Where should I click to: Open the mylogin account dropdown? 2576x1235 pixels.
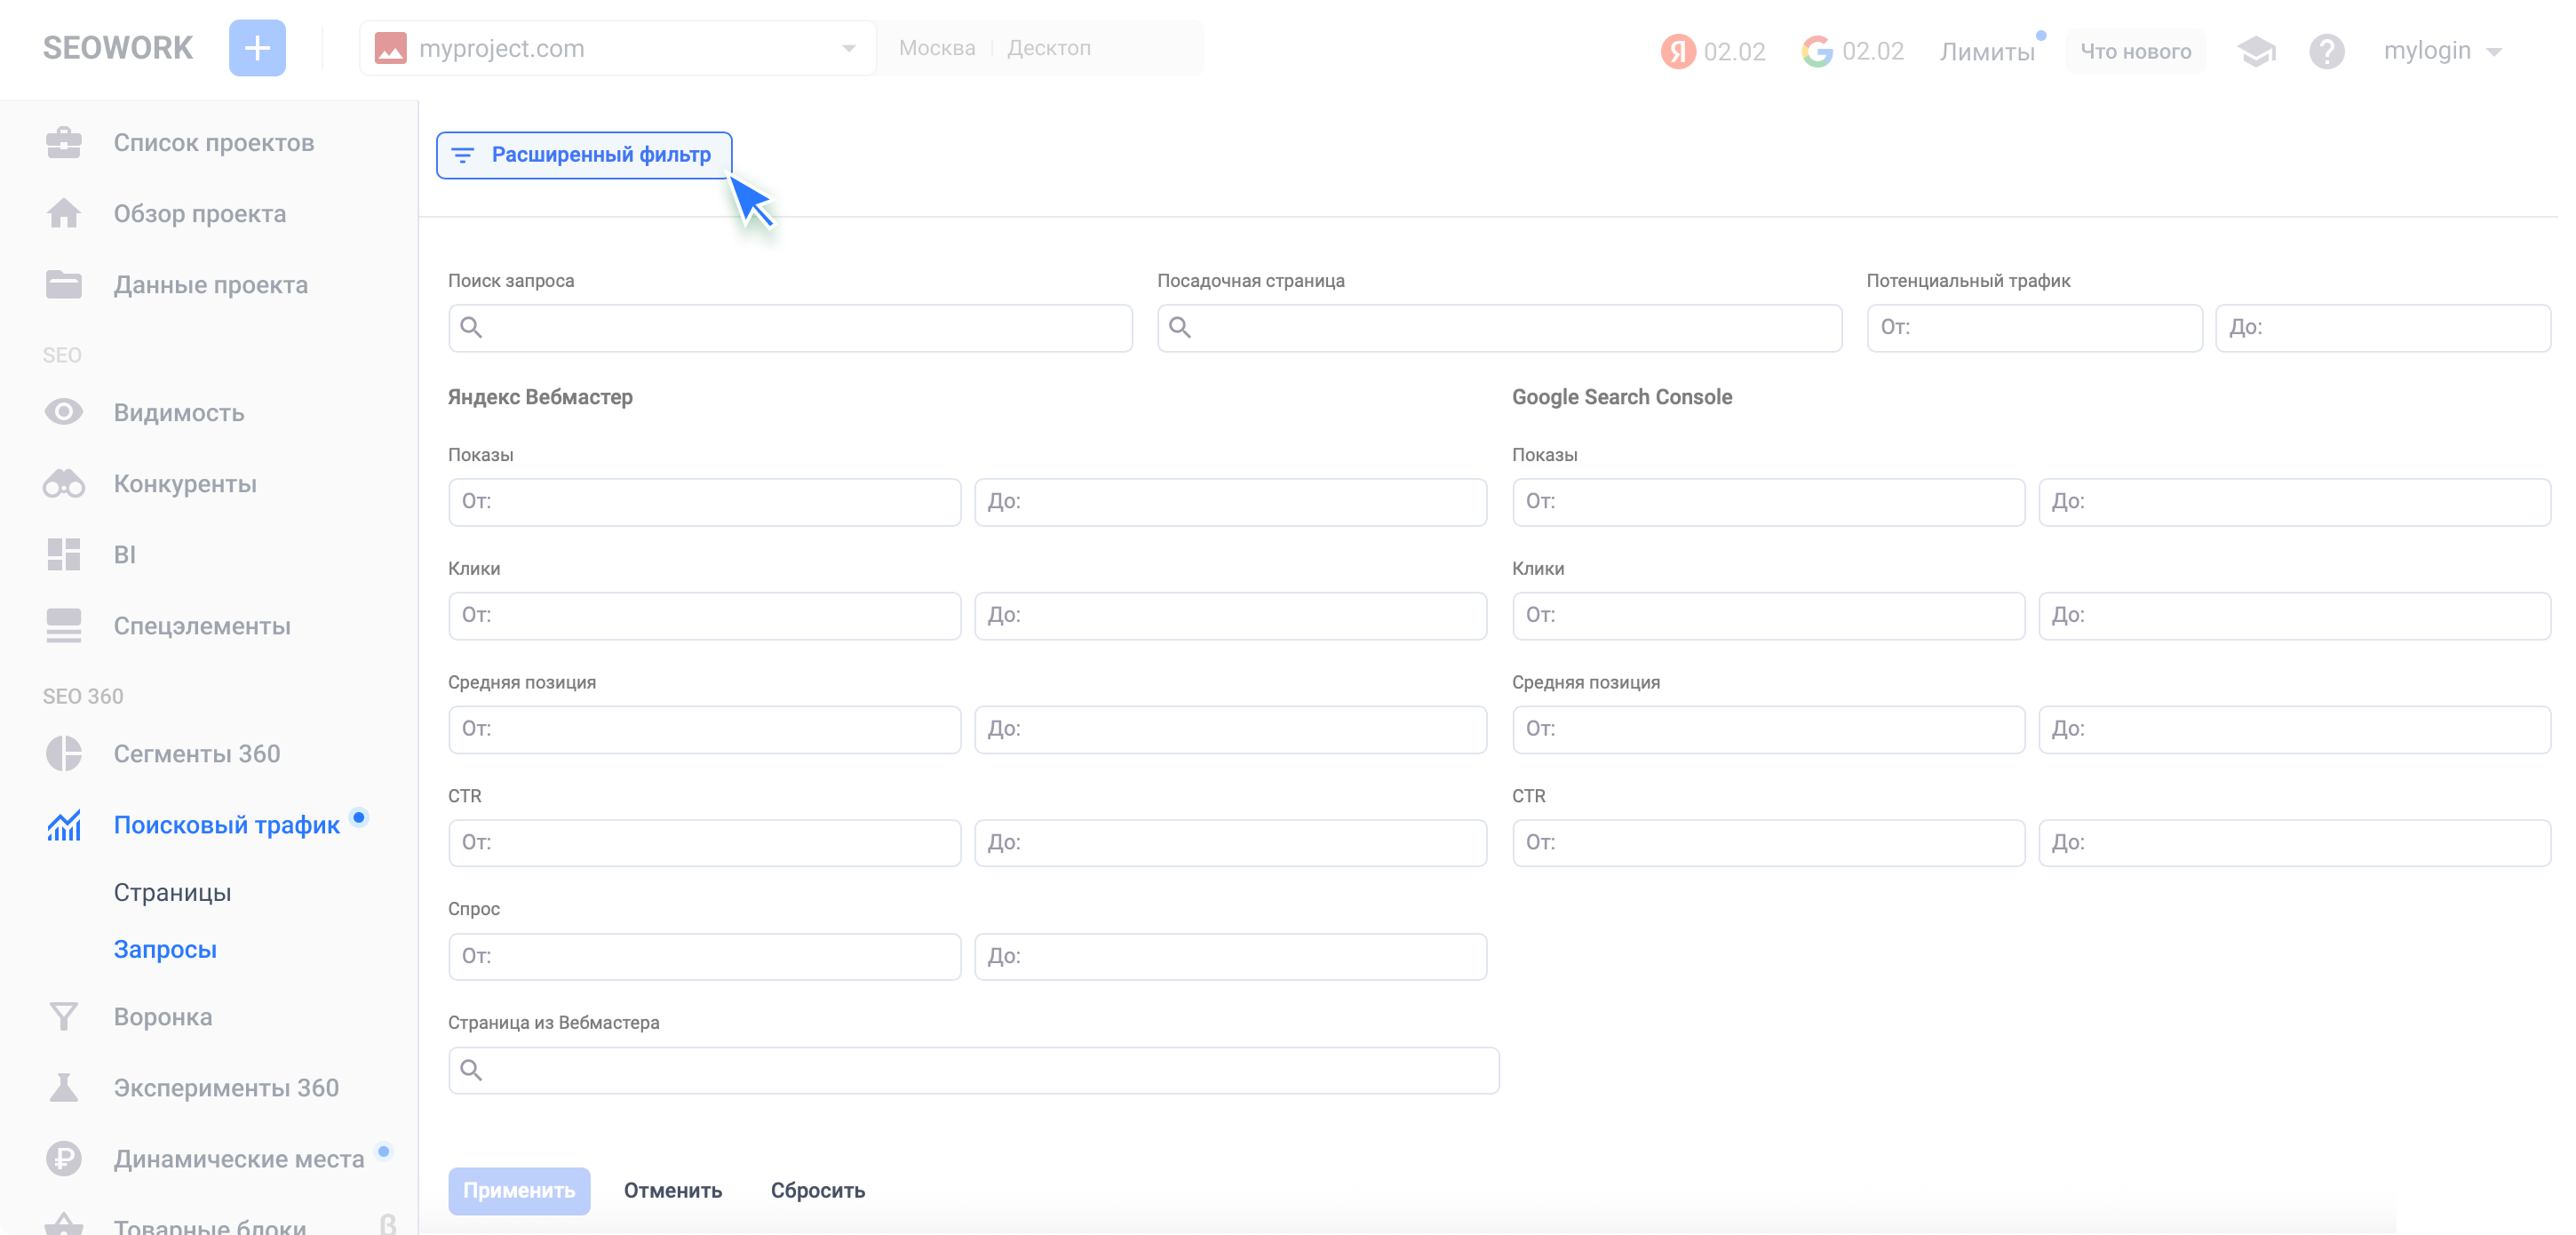point(2442,51)
